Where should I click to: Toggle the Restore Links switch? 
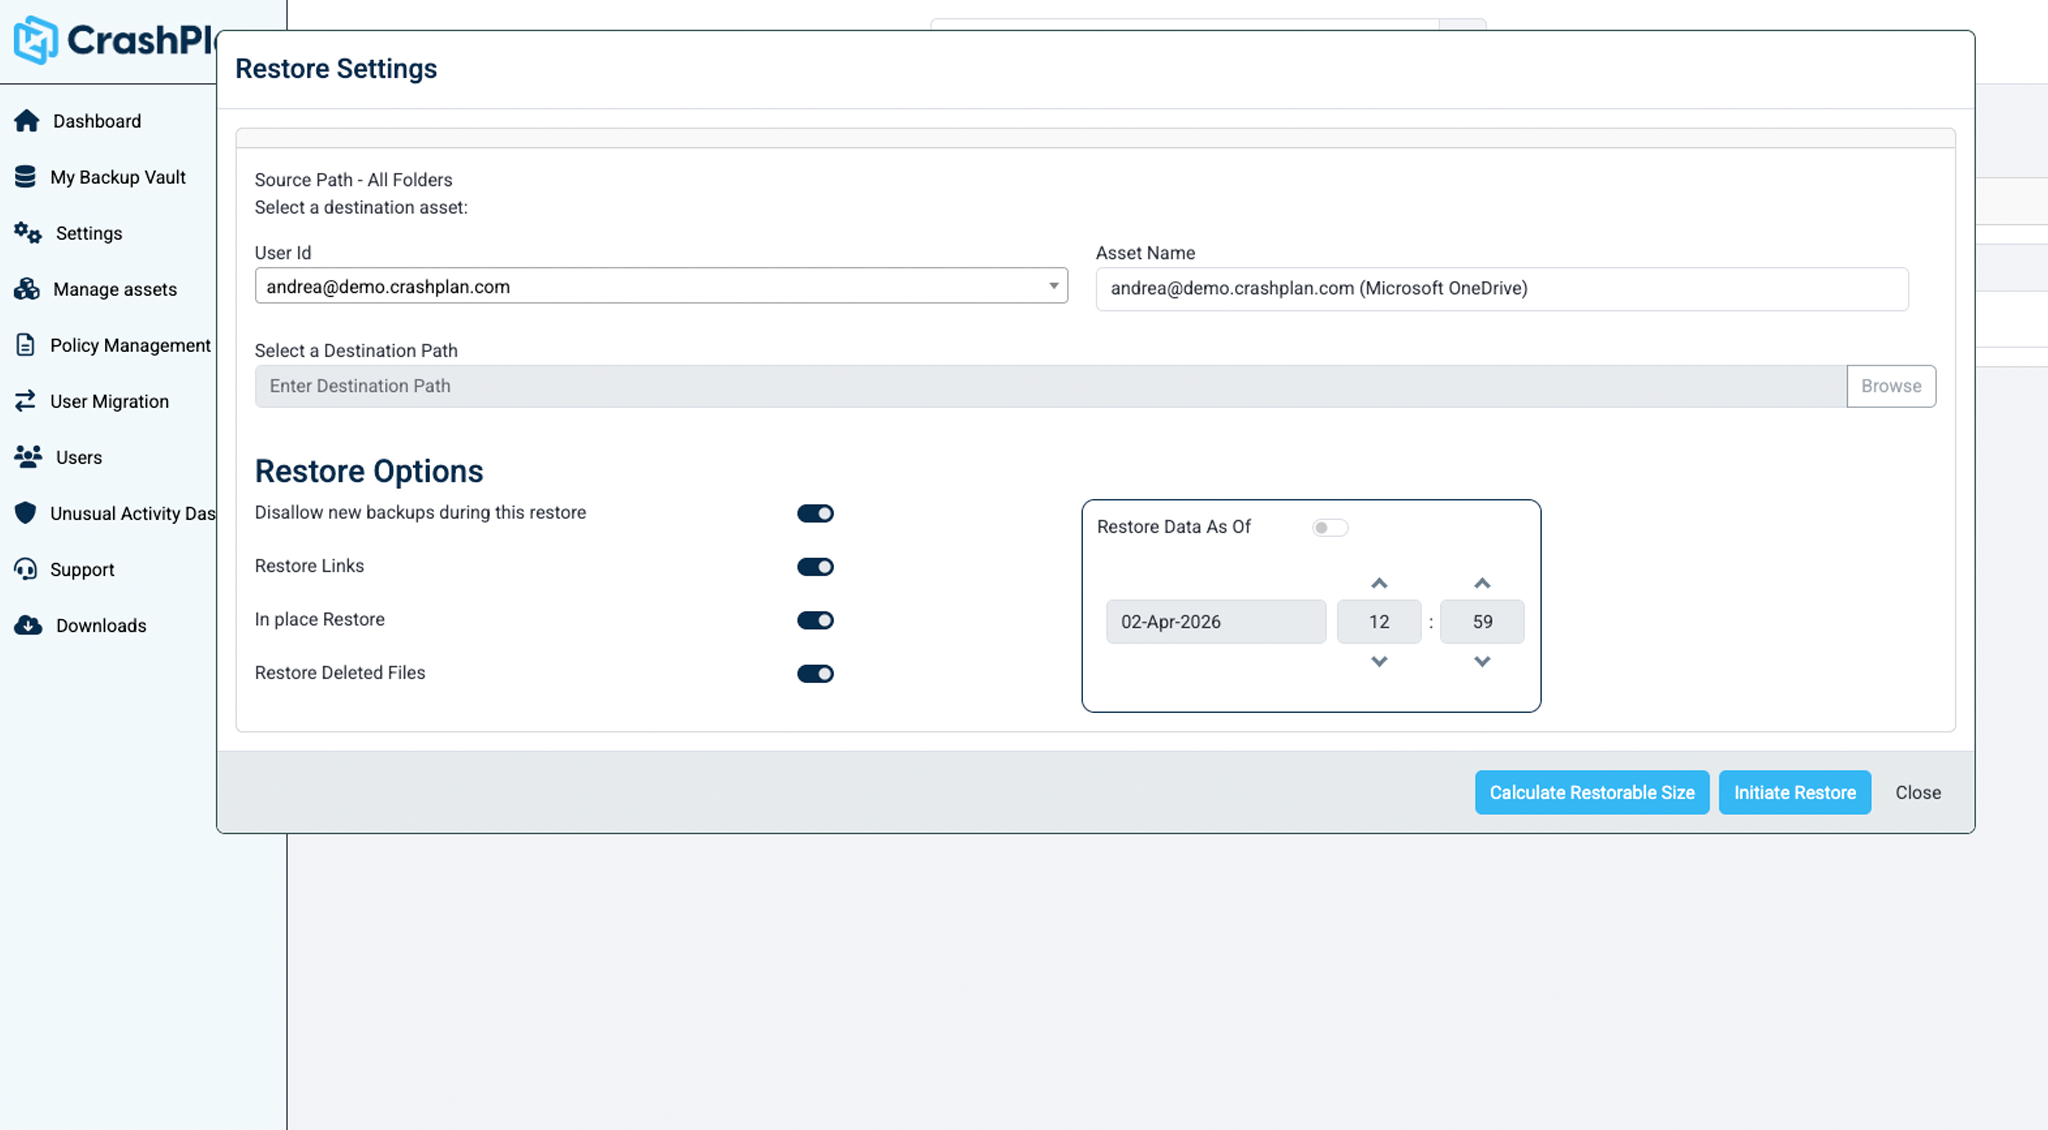[x=815, y=567]
